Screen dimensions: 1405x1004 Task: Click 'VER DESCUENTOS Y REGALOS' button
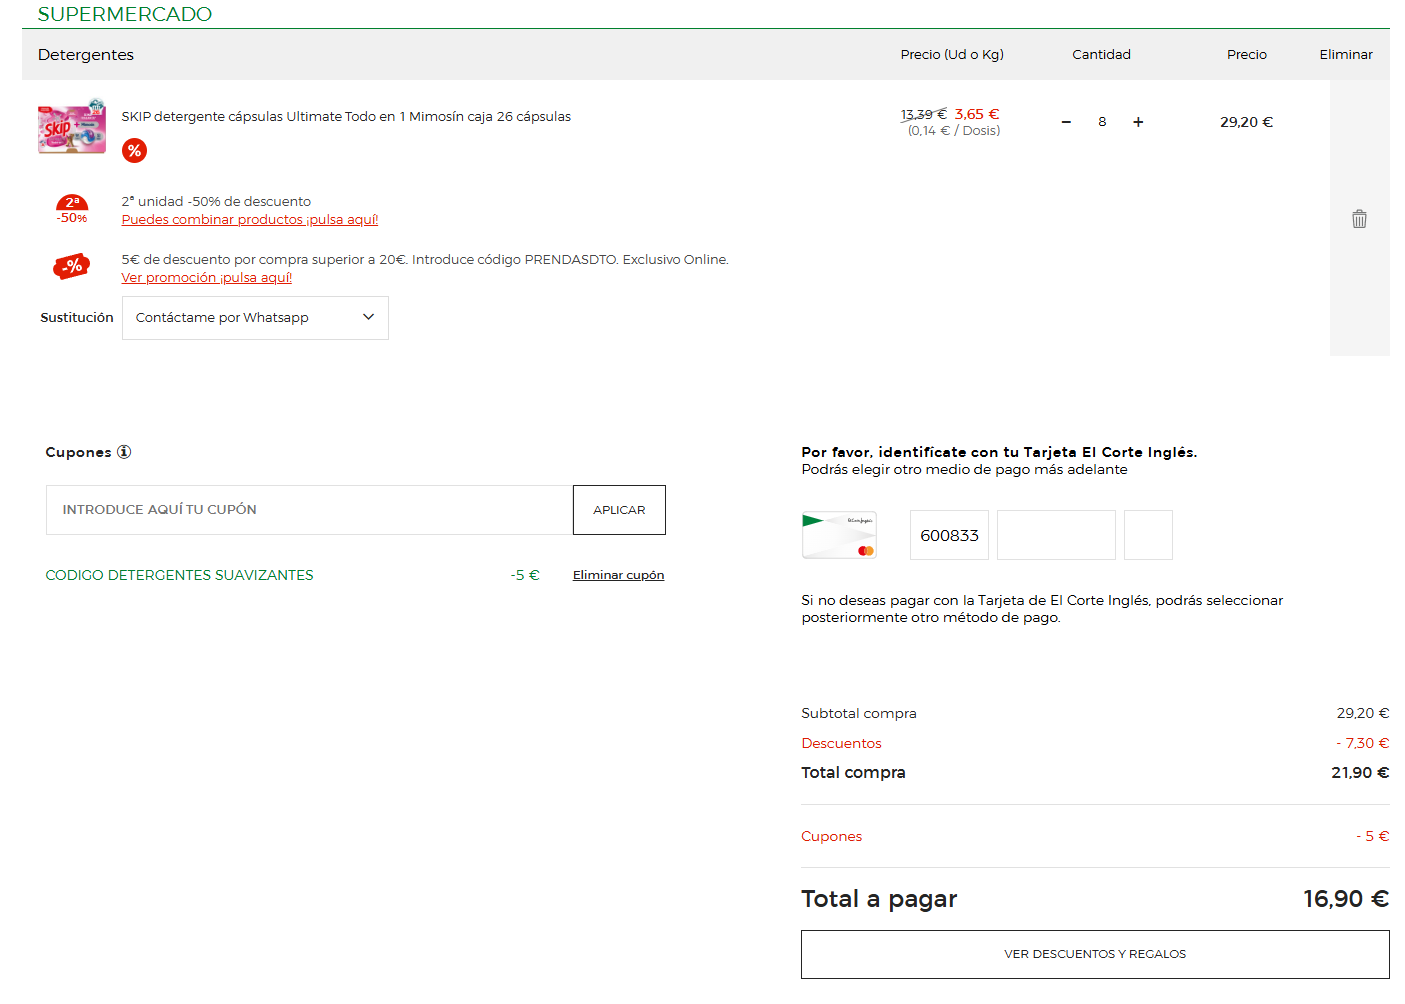[1095, 955]
